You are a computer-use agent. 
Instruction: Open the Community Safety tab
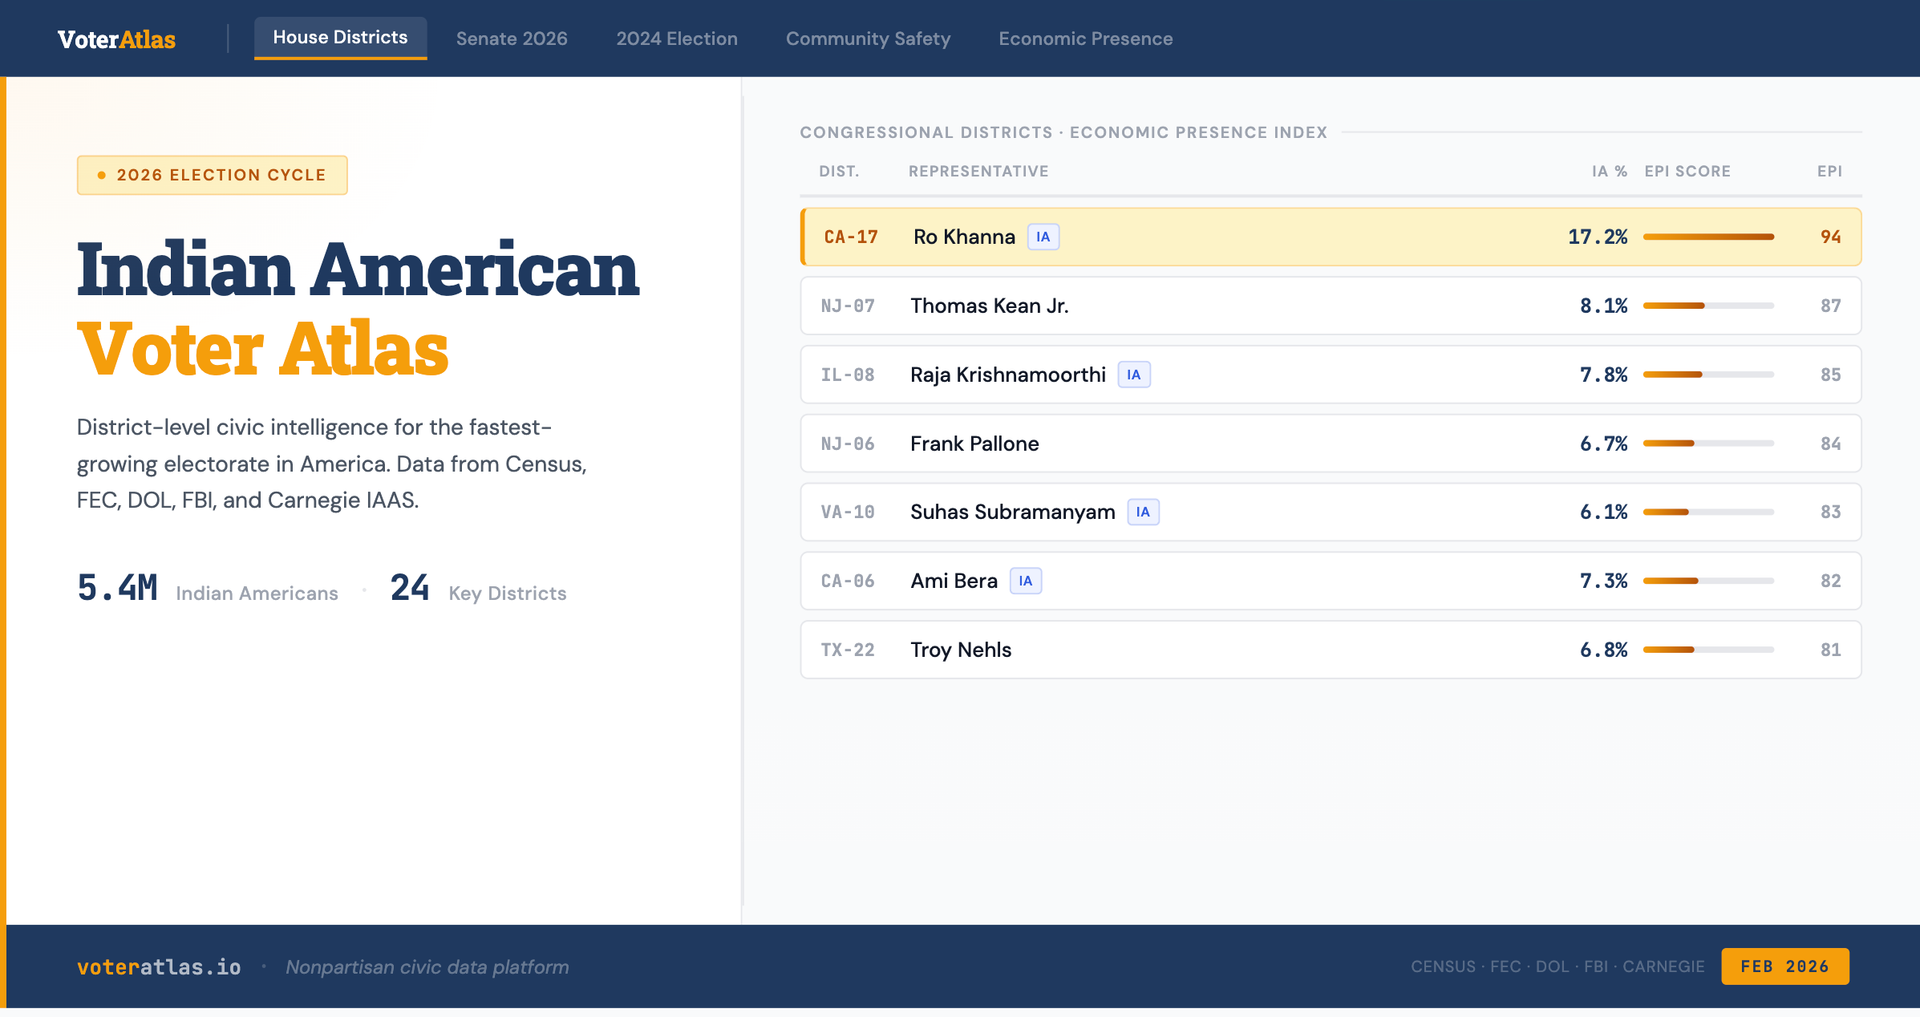[868, 38]
